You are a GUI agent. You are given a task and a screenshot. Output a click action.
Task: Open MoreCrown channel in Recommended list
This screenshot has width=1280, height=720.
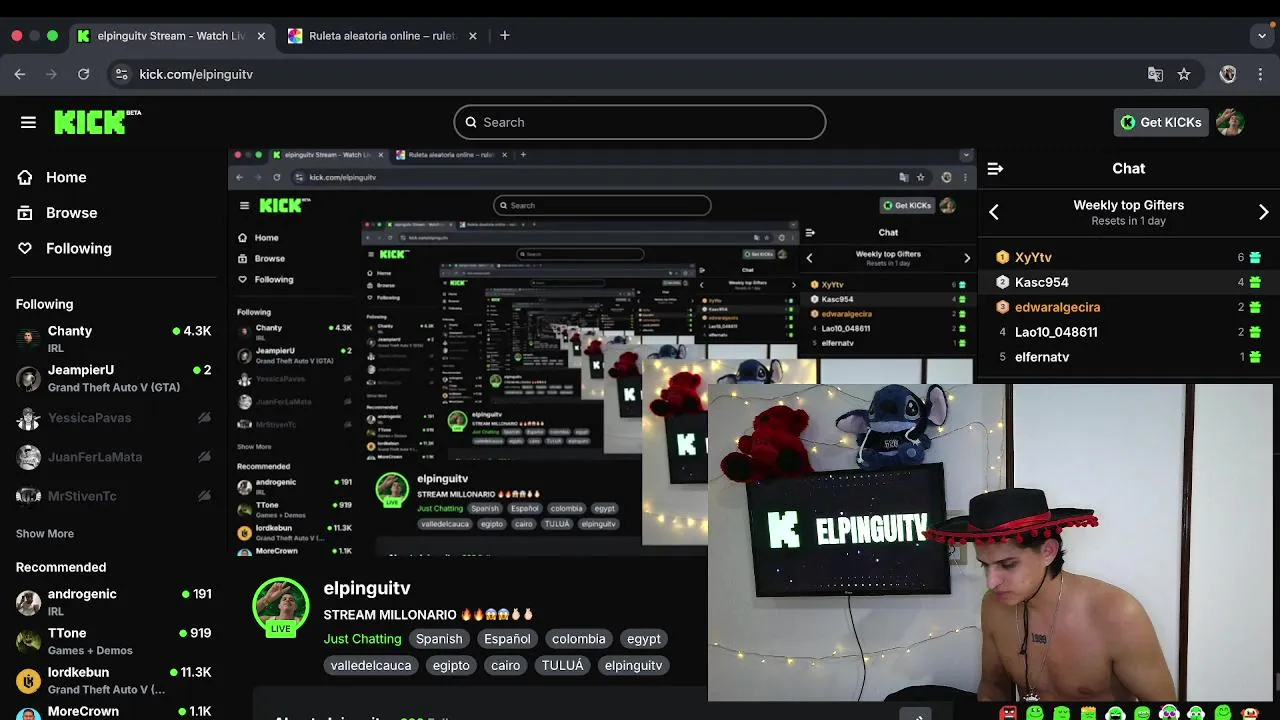114,712
